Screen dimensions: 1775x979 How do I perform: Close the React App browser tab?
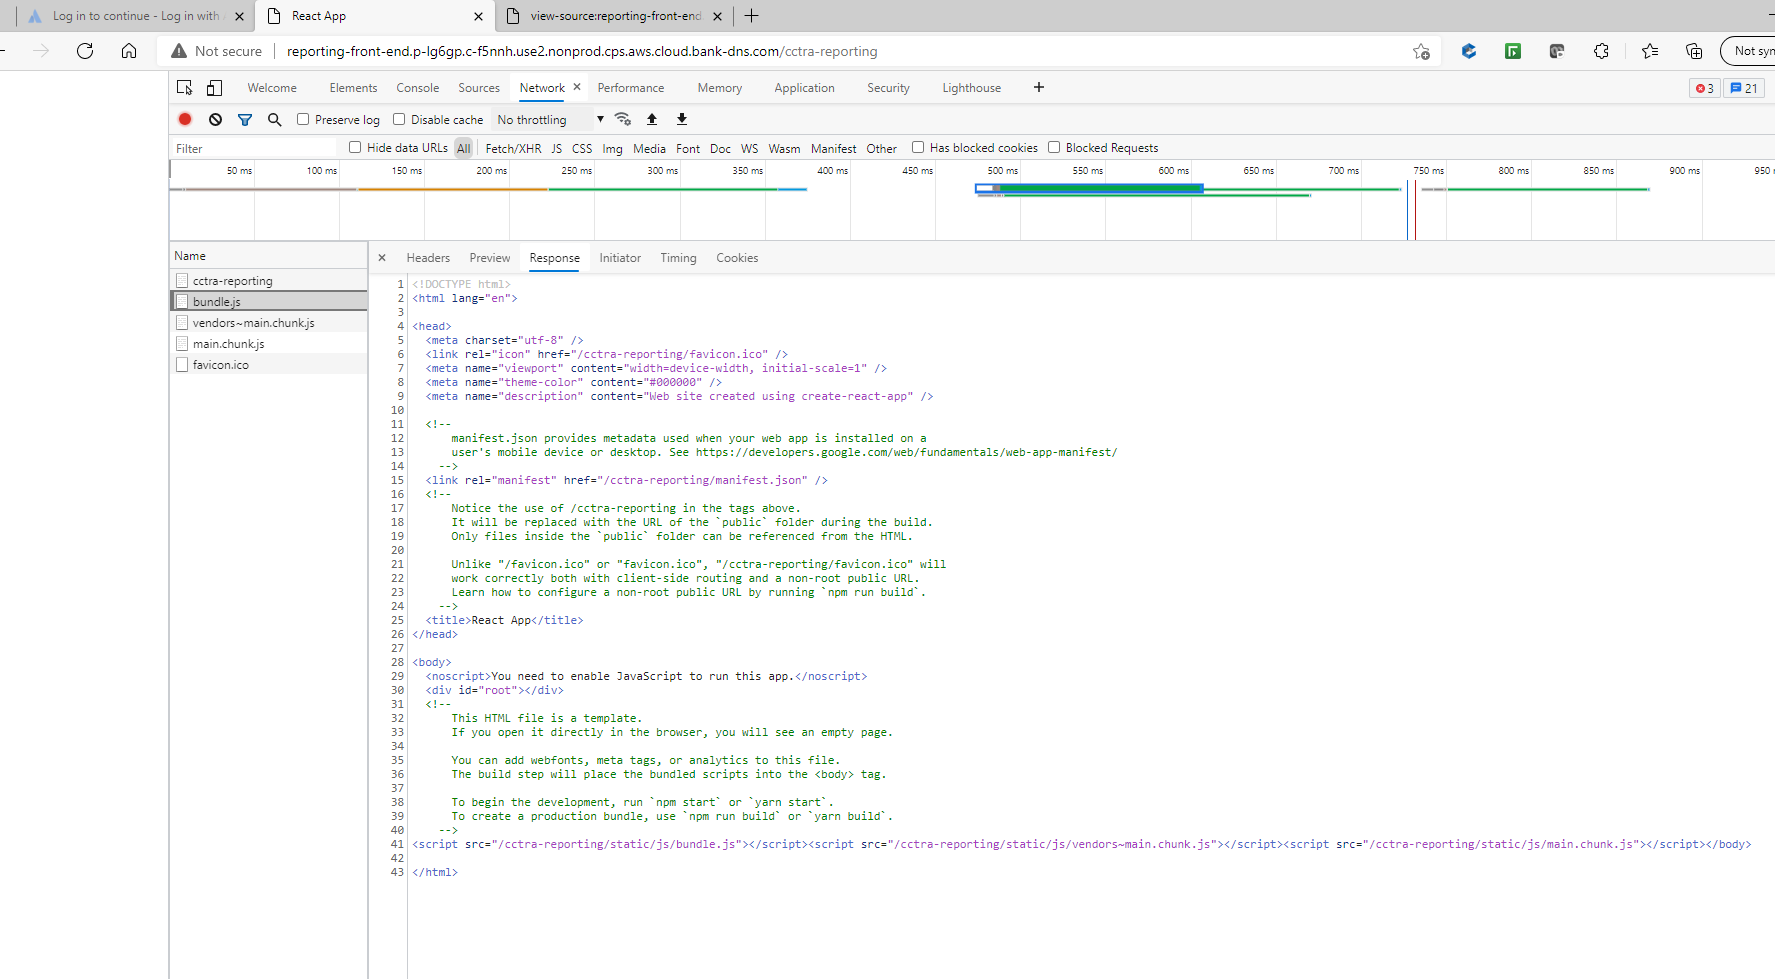(x=478, y=16)
